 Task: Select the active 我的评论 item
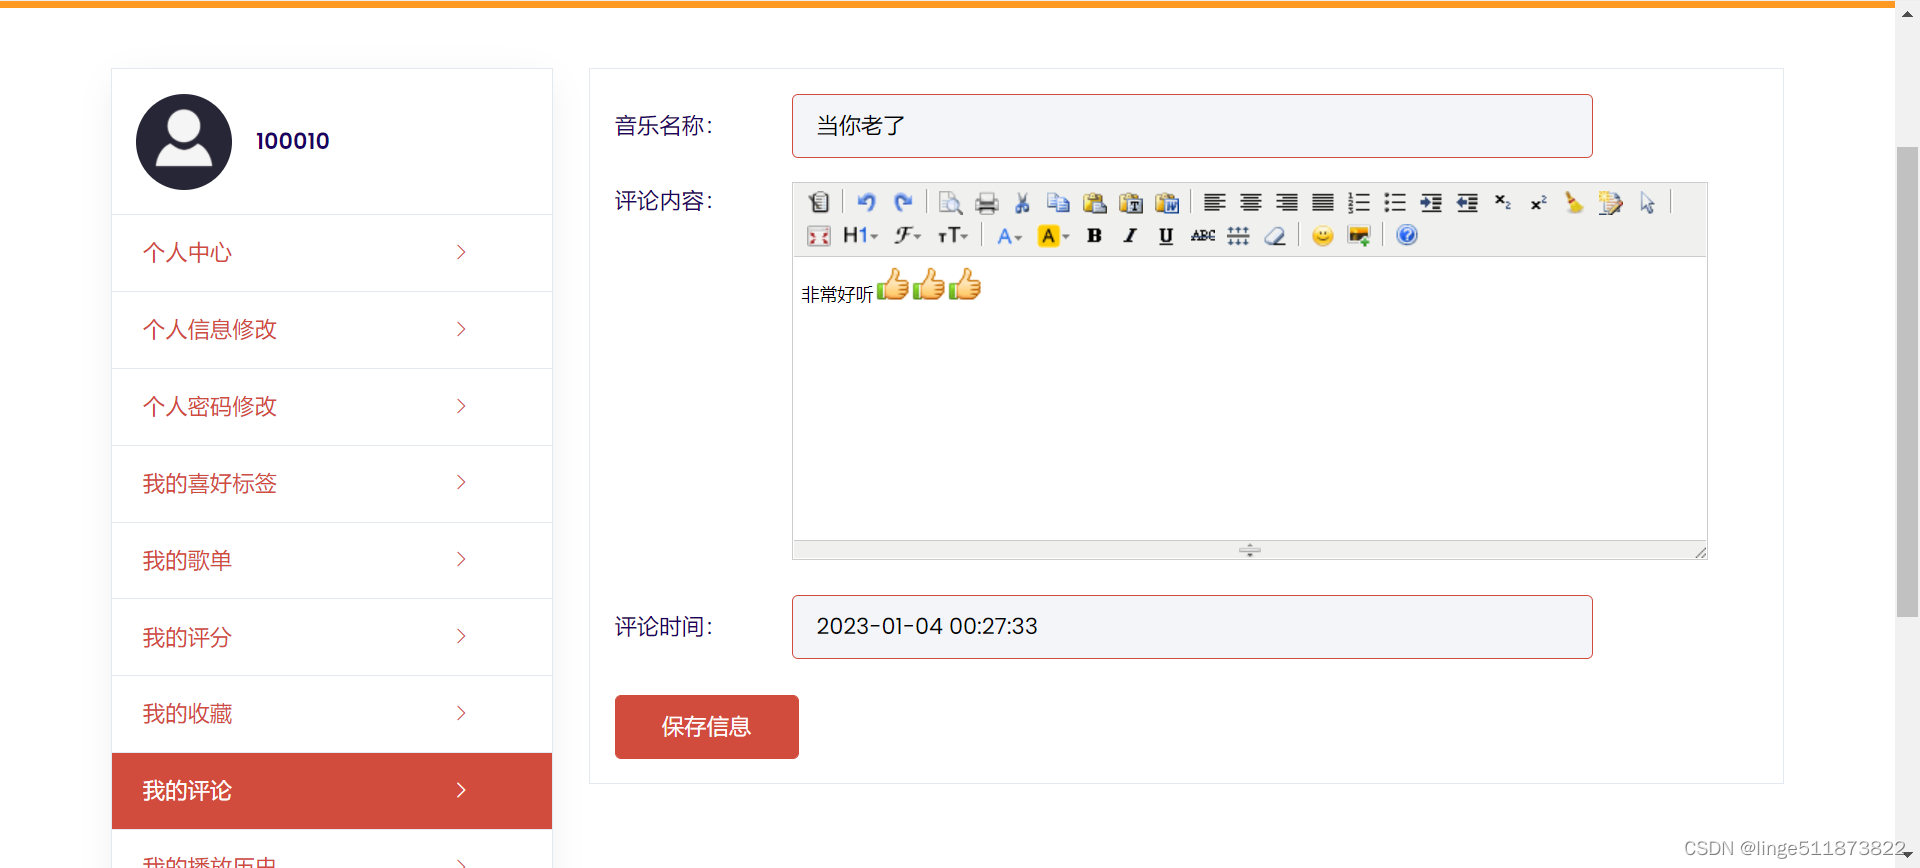tap(332, 791)
